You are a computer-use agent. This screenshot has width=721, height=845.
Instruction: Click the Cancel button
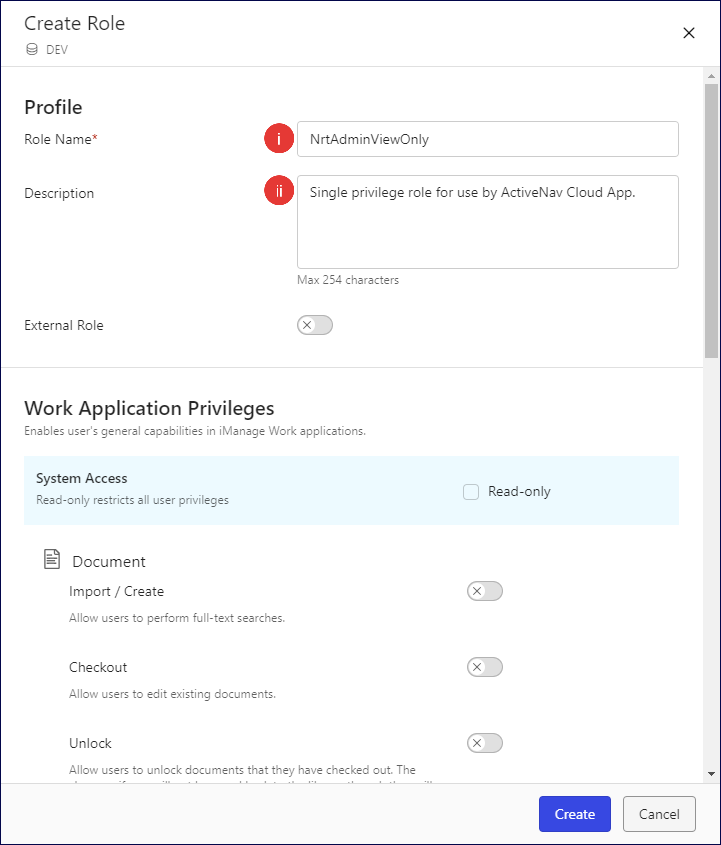click(659, 814)
